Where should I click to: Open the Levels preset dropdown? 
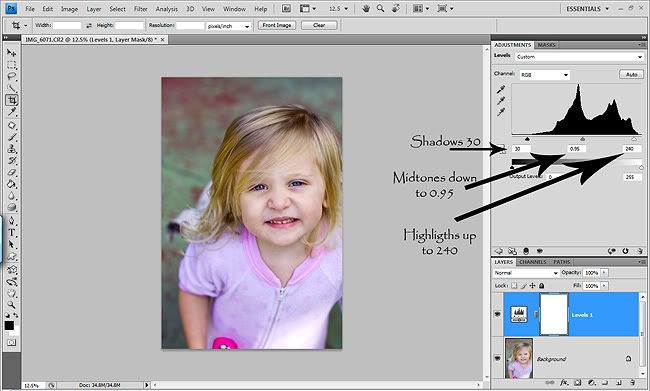pyautogui.click(x=580, y=57)
